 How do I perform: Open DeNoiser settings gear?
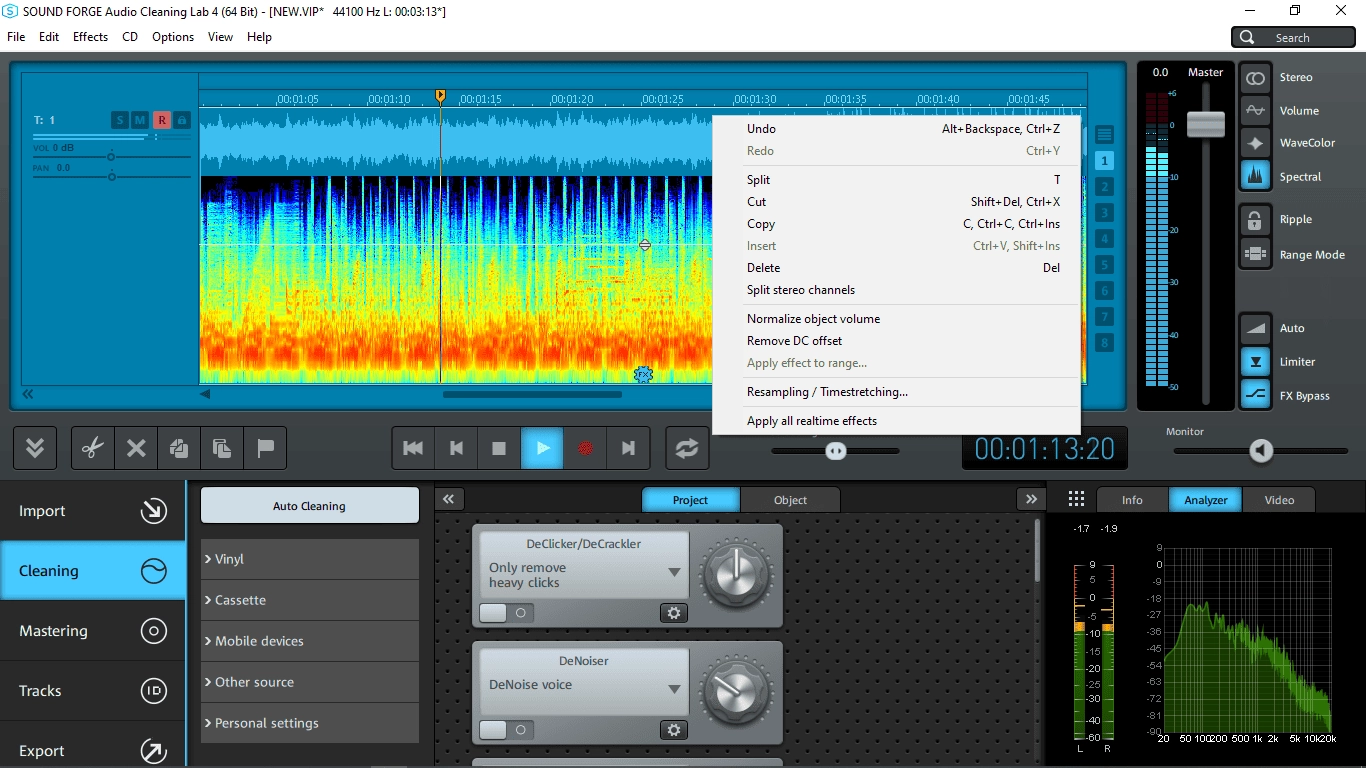tap(674, 730)
